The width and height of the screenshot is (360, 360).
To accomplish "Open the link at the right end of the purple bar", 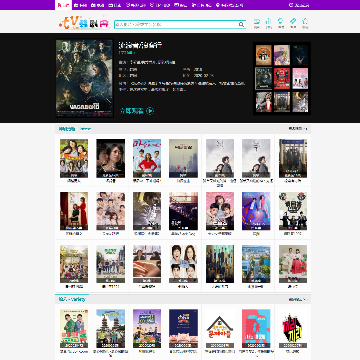I will pos(299,5).
